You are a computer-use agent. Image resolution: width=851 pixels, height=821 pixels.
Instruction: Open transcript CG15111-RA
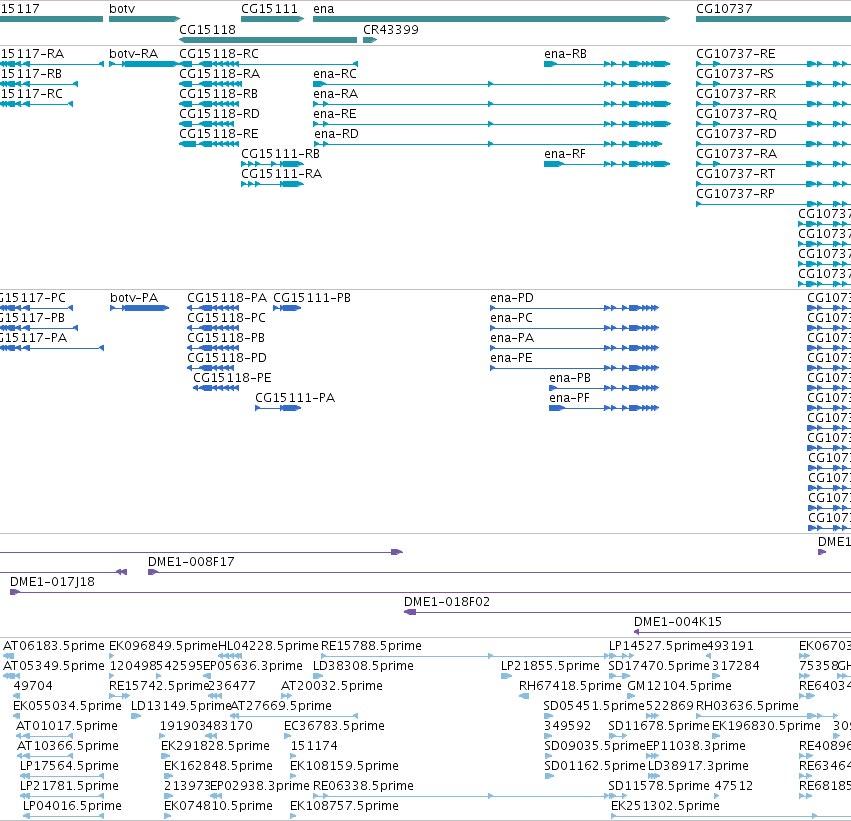[281, 174]
